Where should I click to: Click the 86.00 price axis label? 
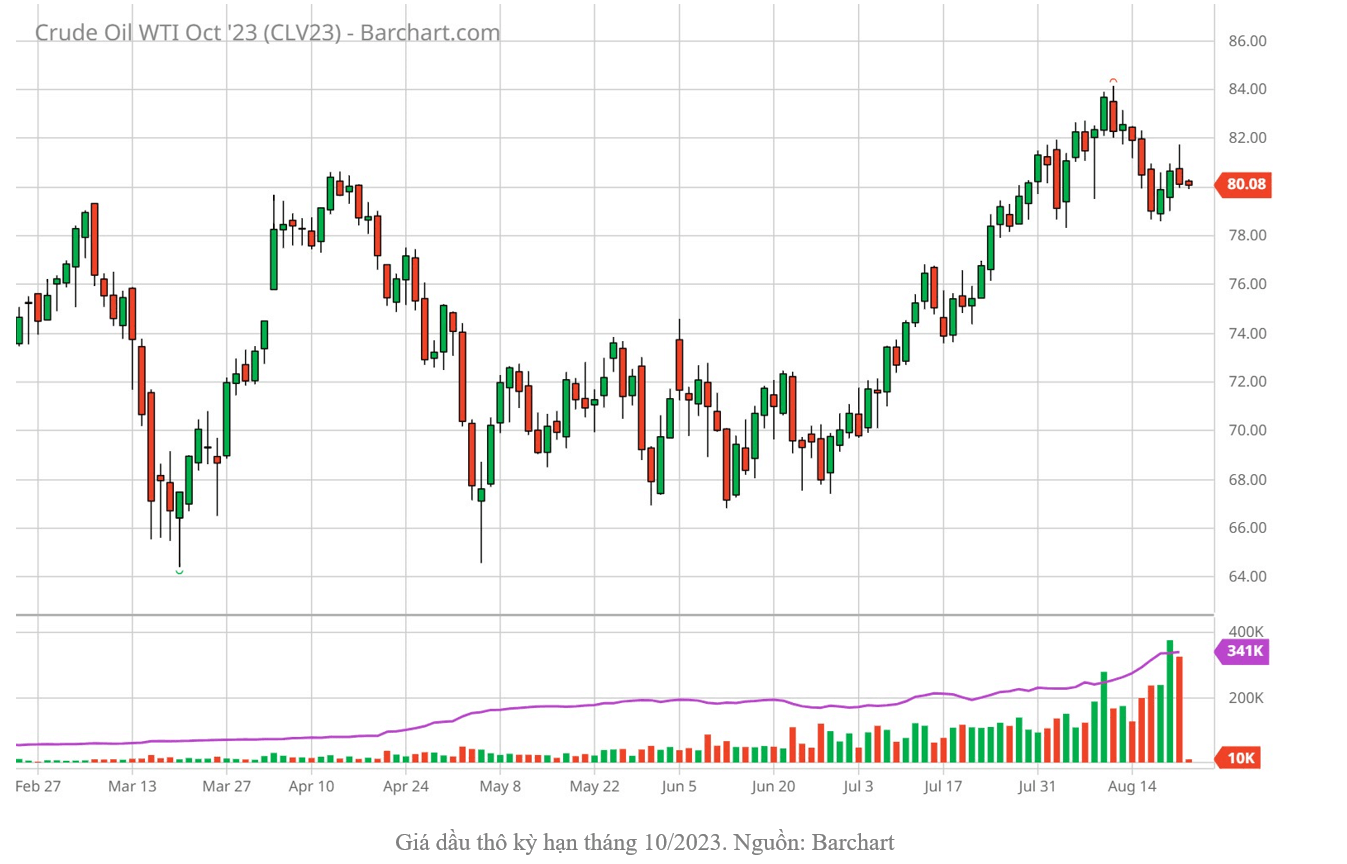[x=1246, y=41]
